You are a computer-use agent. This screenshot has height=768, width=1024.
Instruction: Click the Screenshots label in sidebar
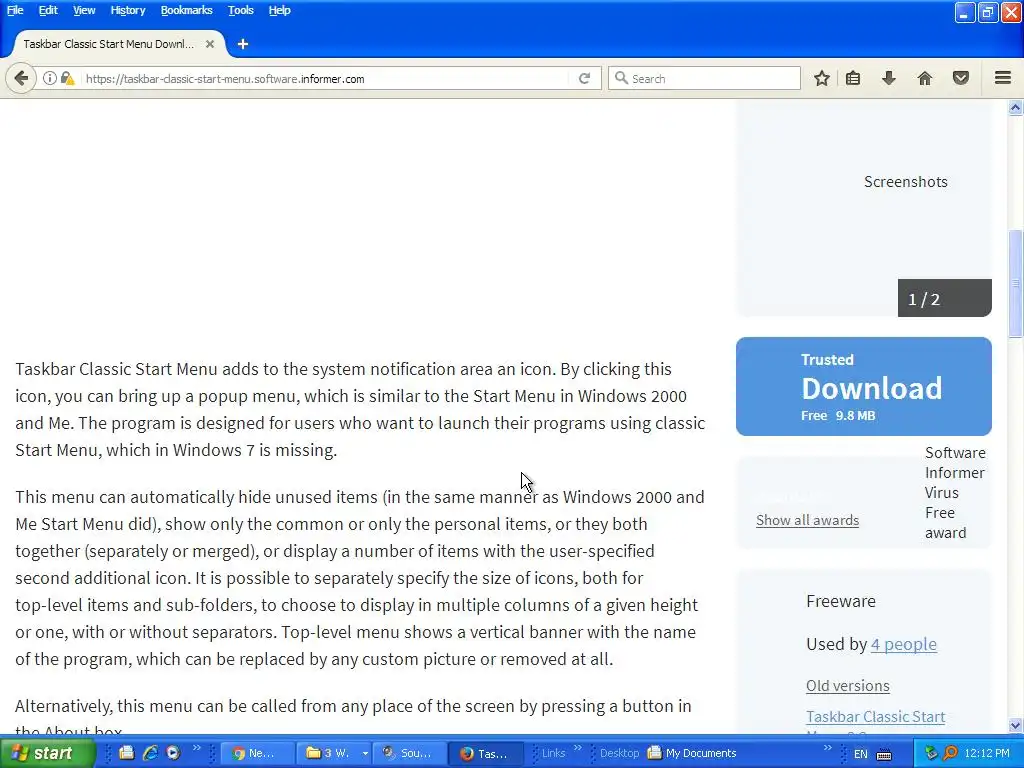(905, 182)
